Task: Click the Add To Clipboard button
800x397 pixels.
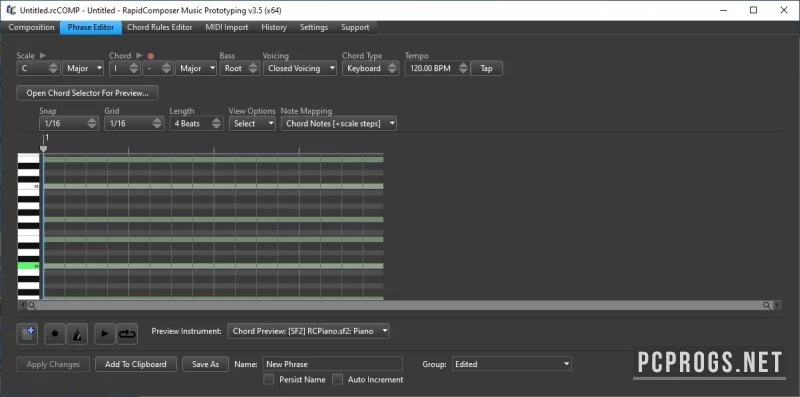Action: (x=136, y=364)
